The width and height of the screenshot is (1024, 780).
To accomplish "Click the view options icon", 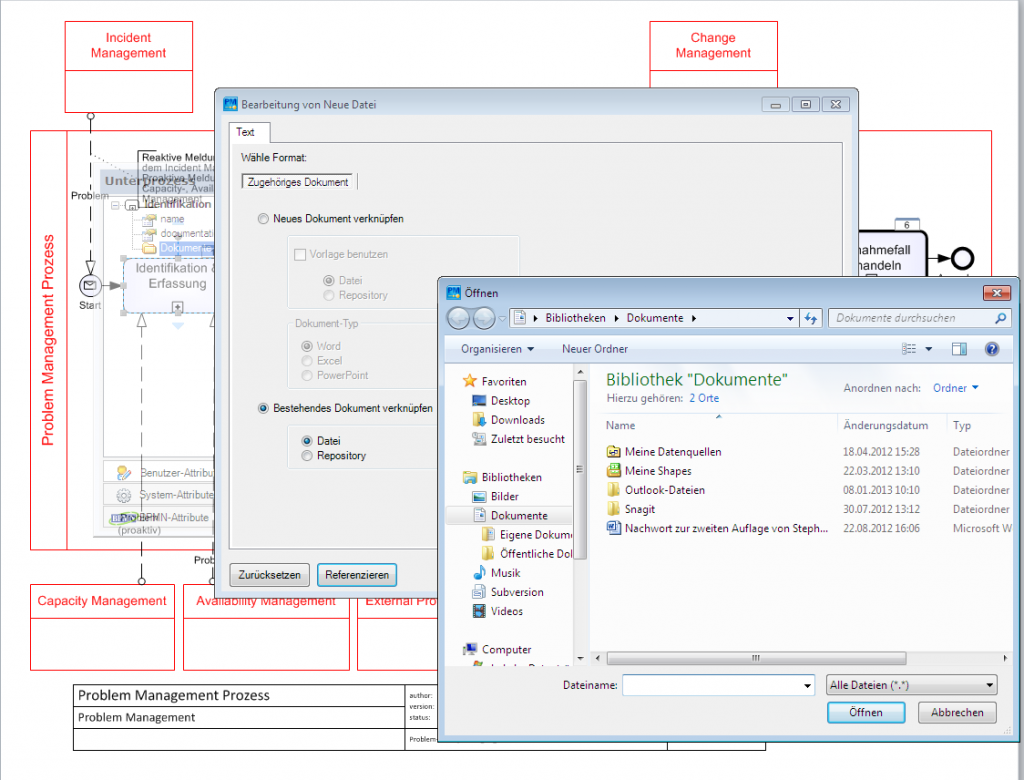I will [909, 349].
